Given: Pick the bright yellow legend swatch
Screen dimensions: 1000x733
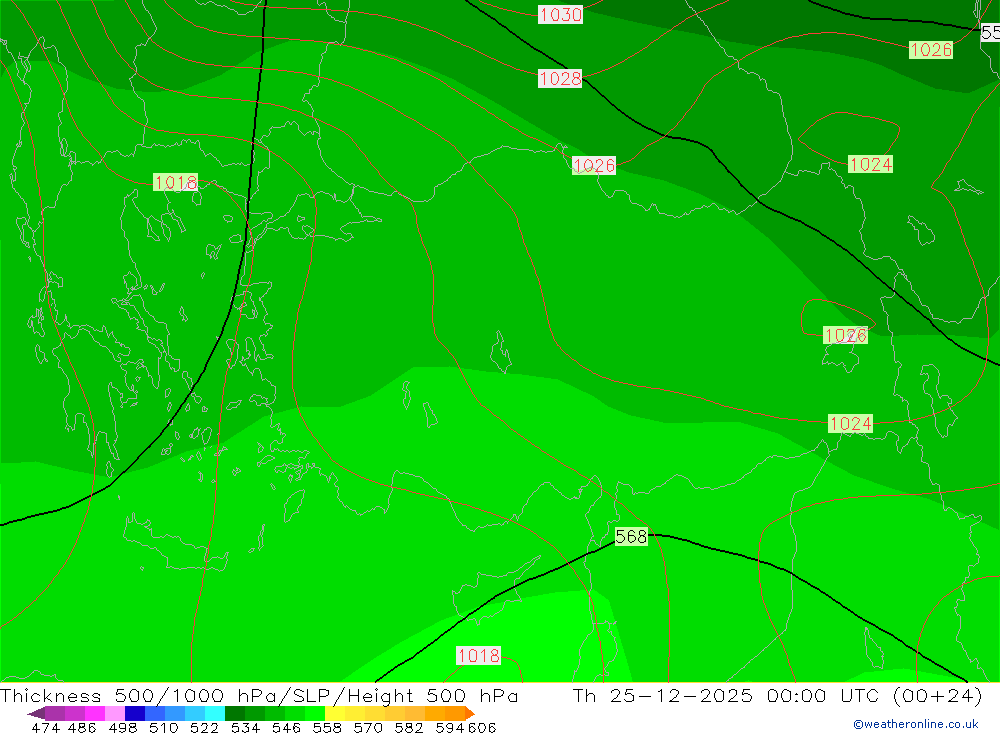Looking at the screenshot, I should [335, 713].
